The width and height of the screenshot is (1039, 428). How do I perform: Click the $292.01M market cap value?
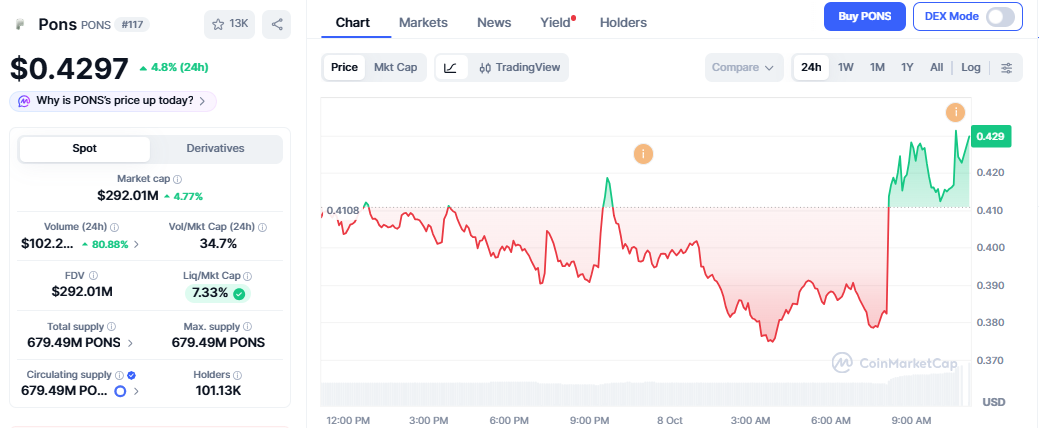[x=128, y=195]
